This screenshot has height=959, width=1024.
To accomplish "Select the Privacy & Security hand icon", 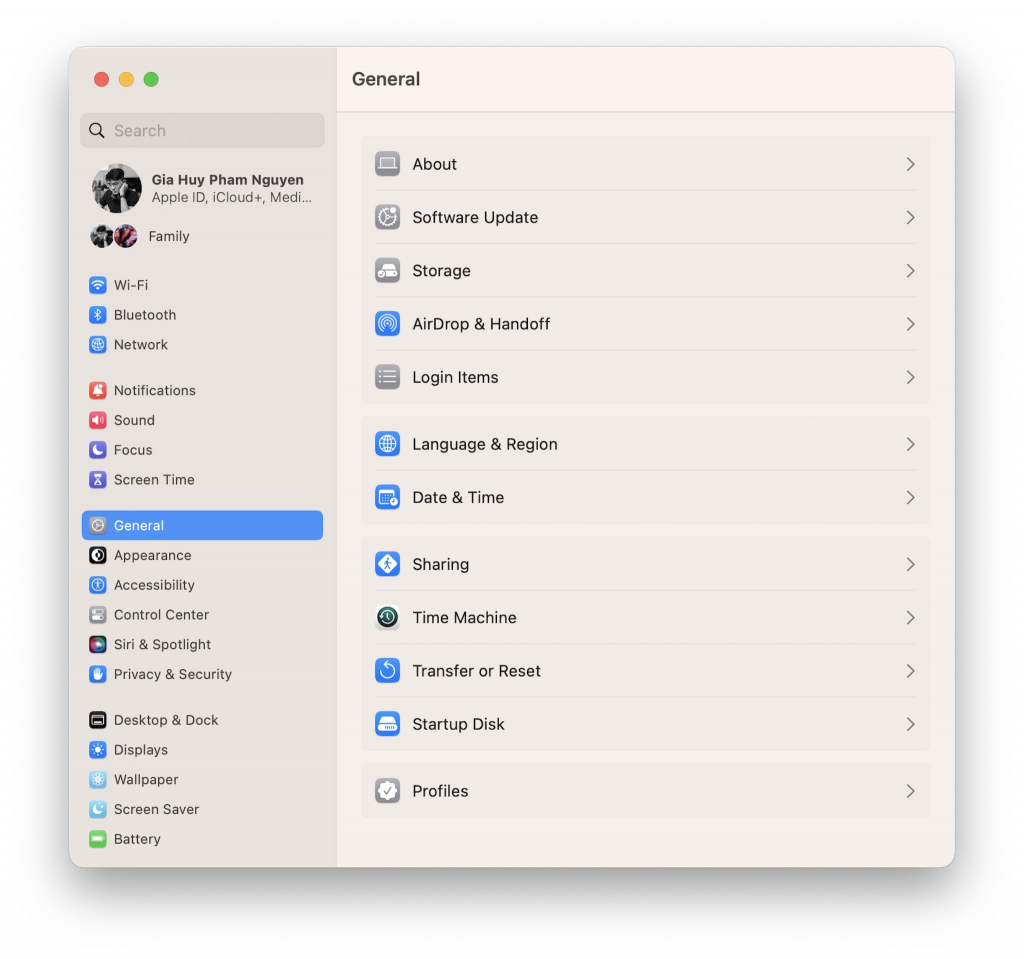I will pos(98,674).
